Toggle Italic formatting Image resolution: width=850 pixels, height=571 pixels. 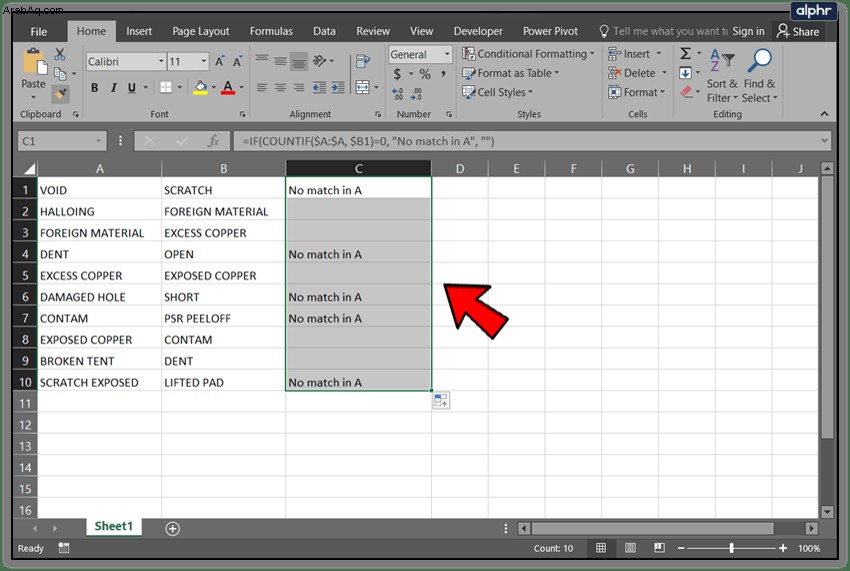point(113,87)
